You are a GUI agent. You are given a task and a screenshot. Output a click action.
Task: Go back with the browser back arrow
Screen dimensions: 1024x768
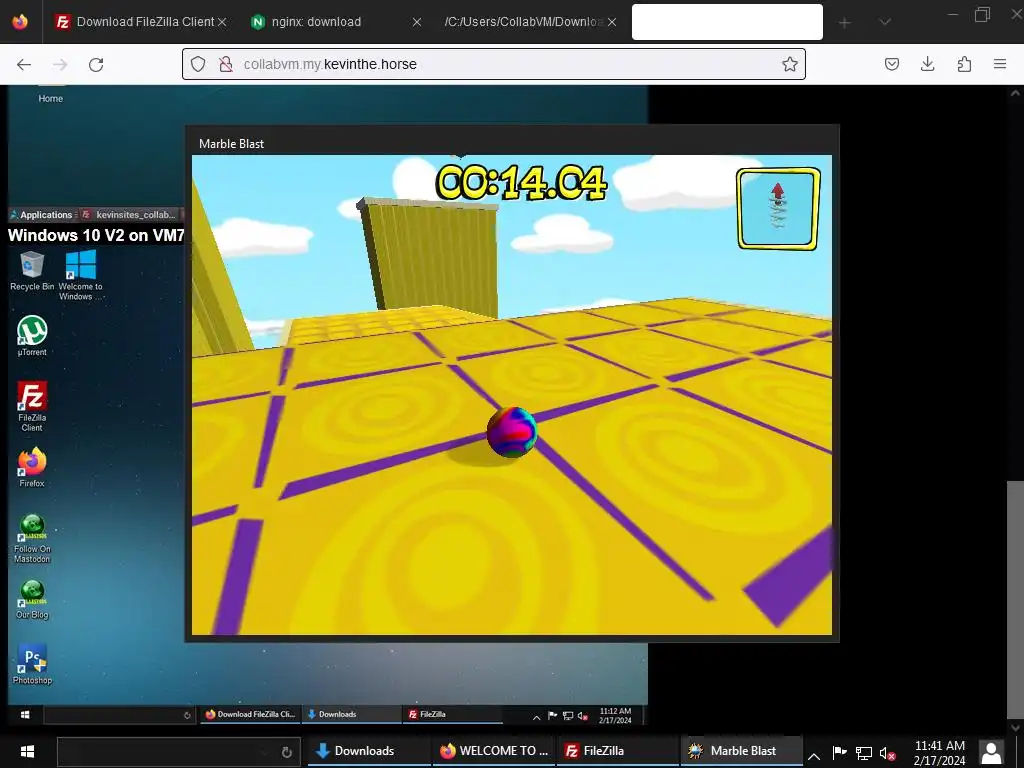24,64
